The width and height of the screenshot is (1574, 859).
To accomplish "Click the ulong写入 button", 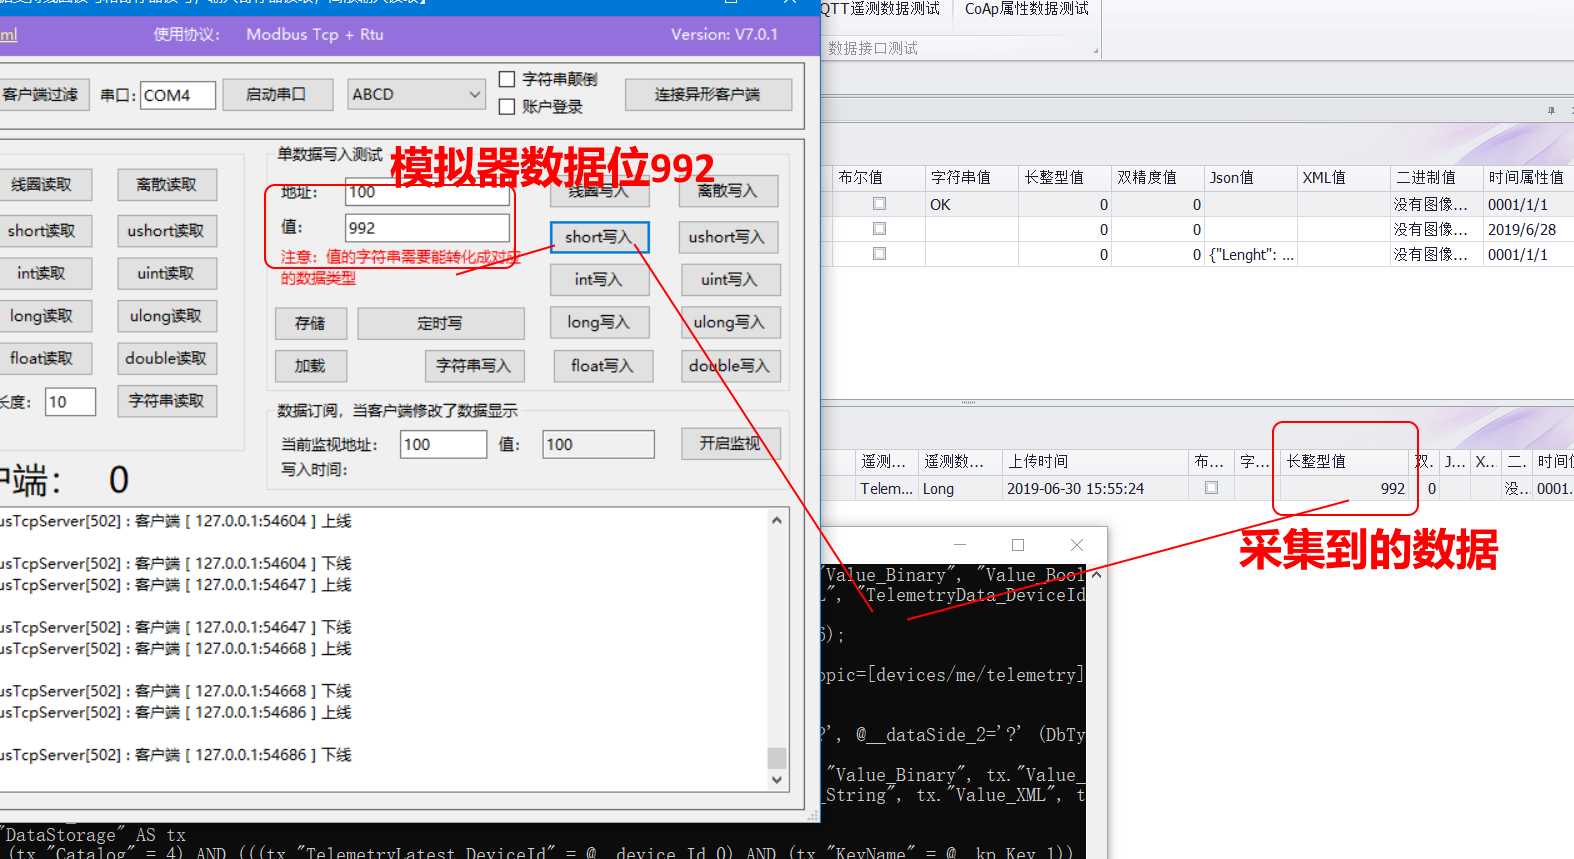I will [729, 322].
